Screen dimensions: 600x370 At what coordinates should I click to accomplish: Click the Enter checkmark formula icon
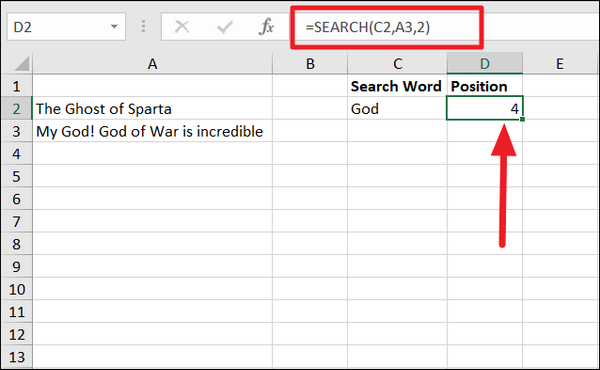(x=225, y=27)
